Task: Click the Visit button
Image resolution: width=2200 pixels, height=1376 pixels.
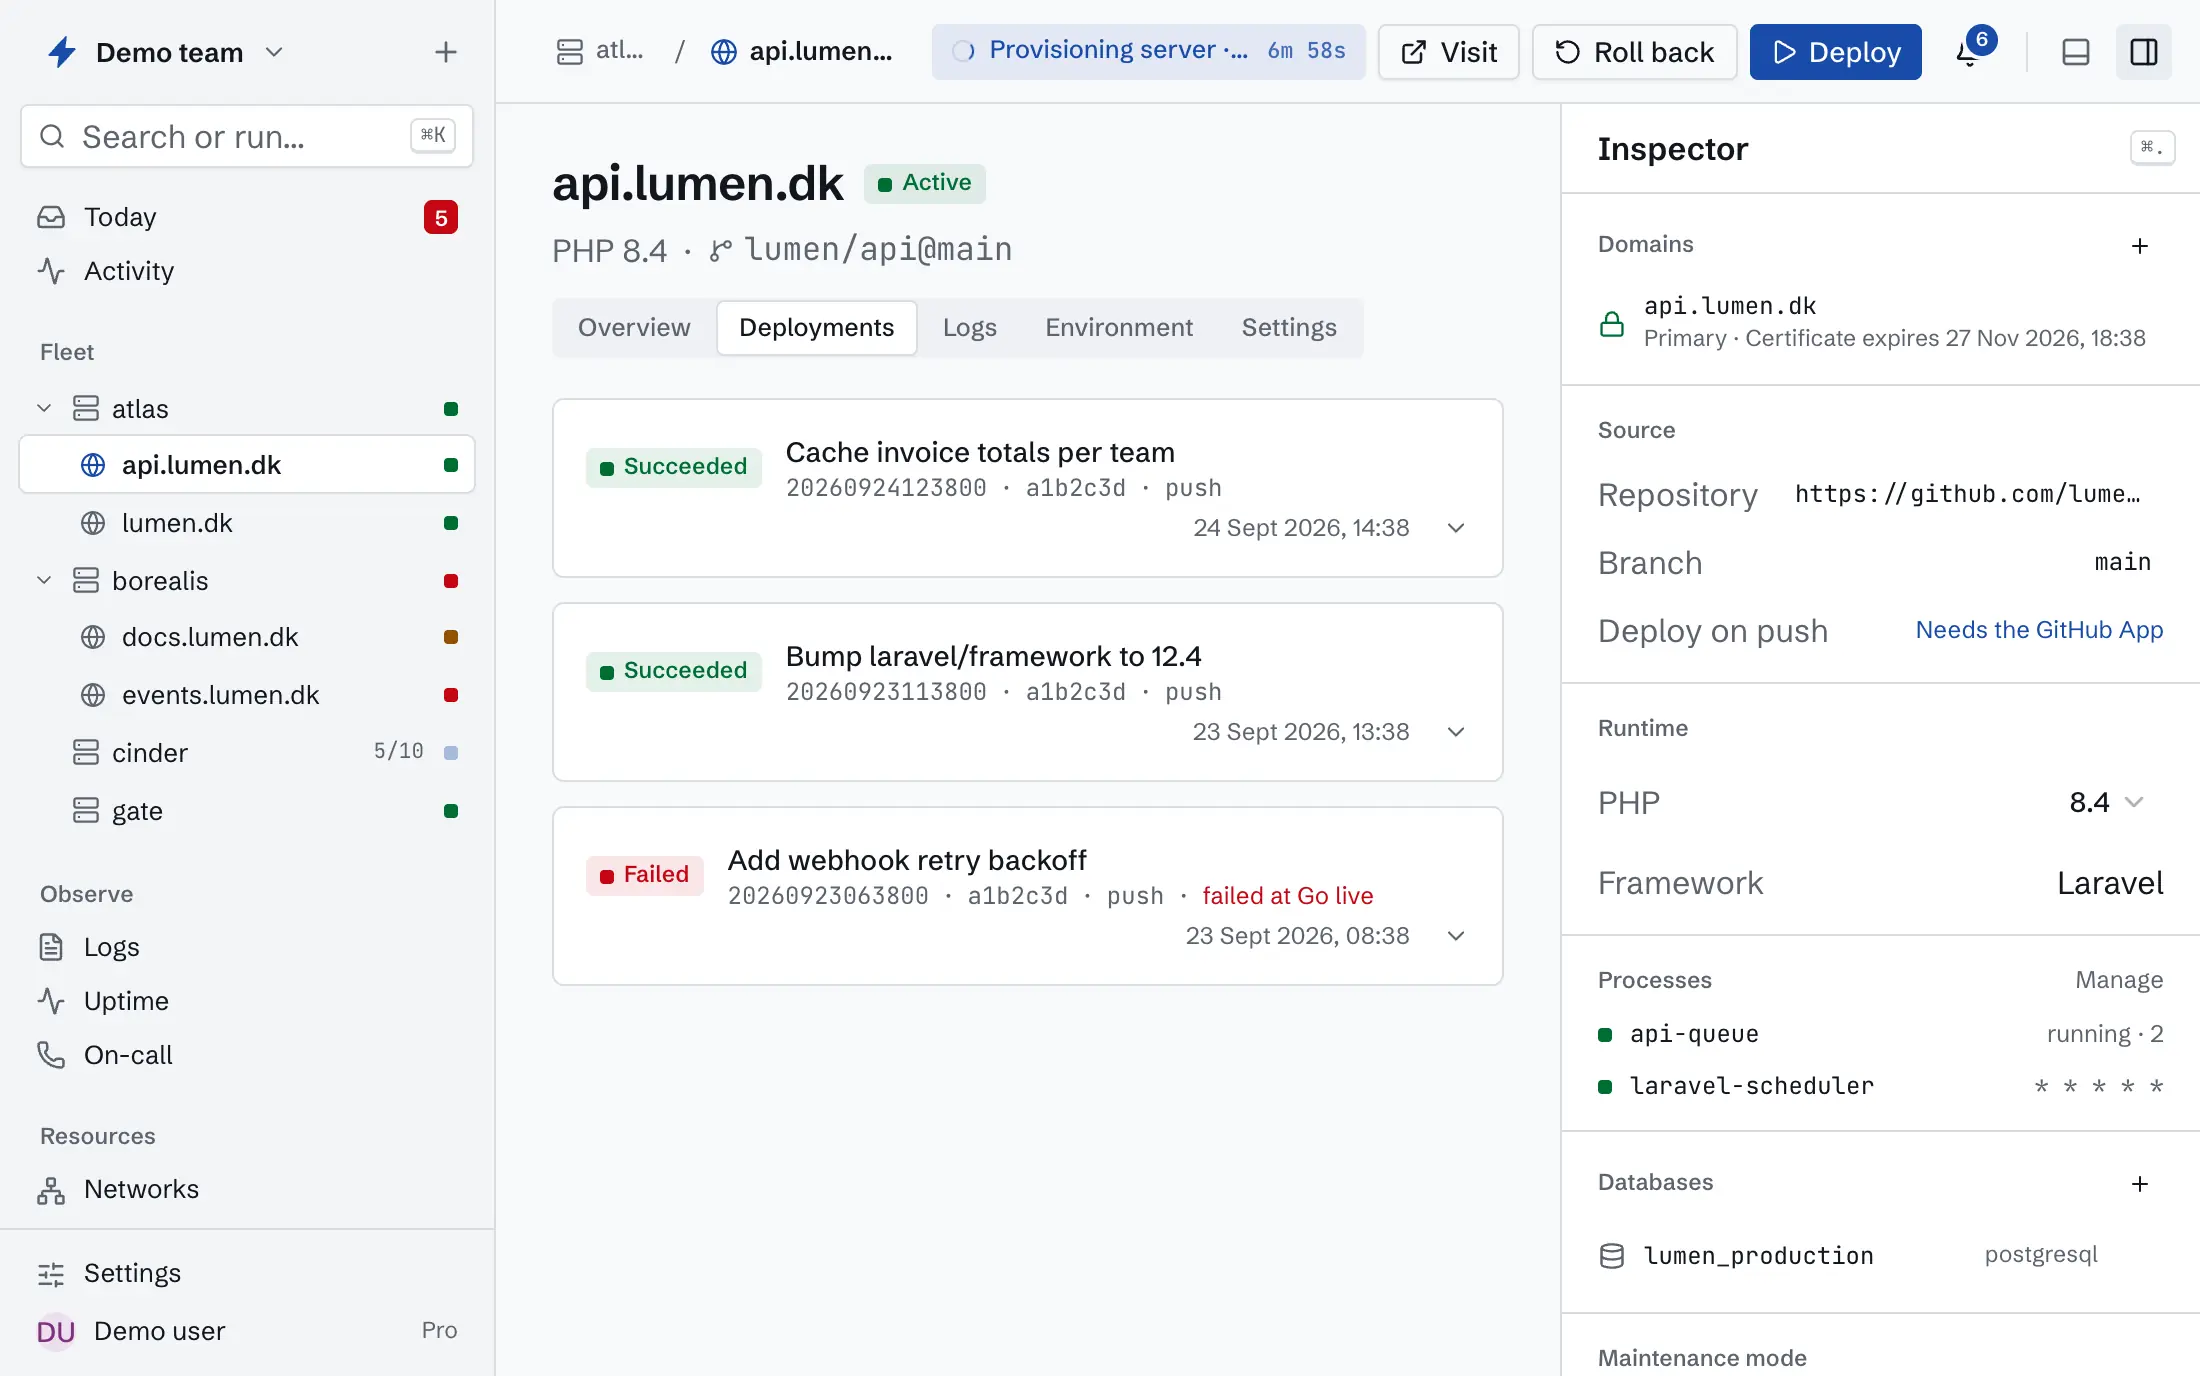Action: (1449, 52)
